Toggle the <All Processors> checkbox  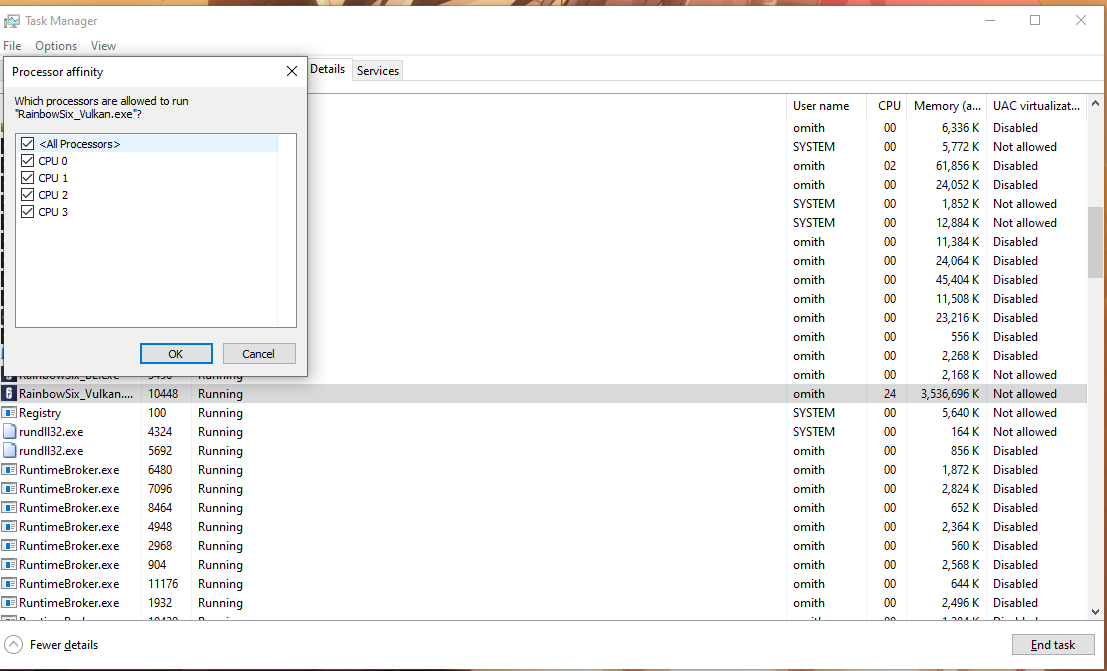[28, 143]
